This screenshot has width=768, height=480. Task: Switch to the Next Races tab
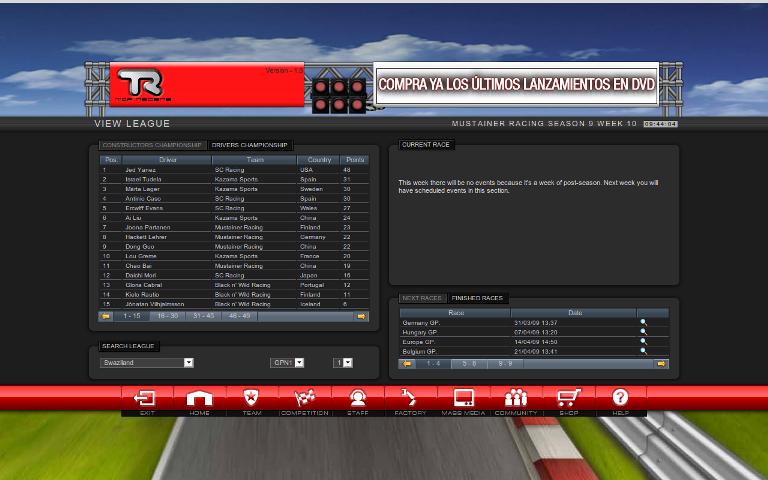(422, 298)
